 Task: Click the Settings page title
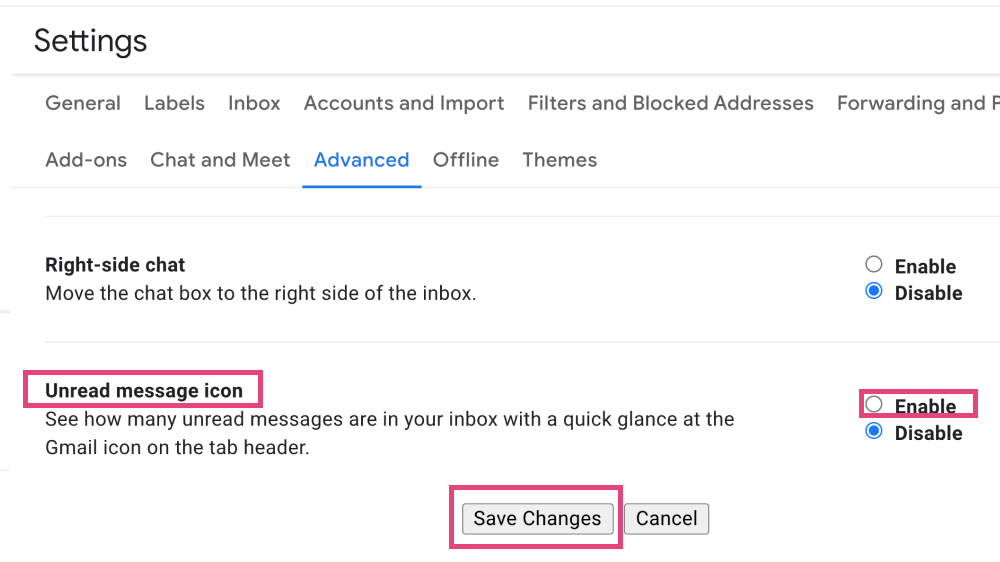pos(91,41)
